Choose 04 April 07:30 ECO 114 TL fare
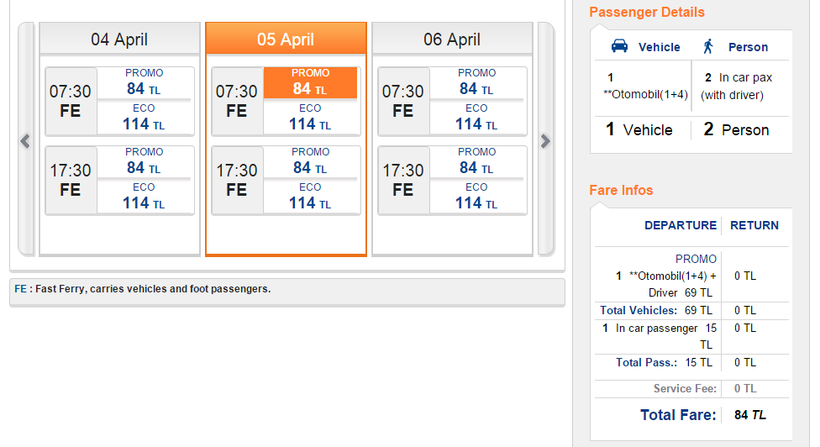 point(144,118)
